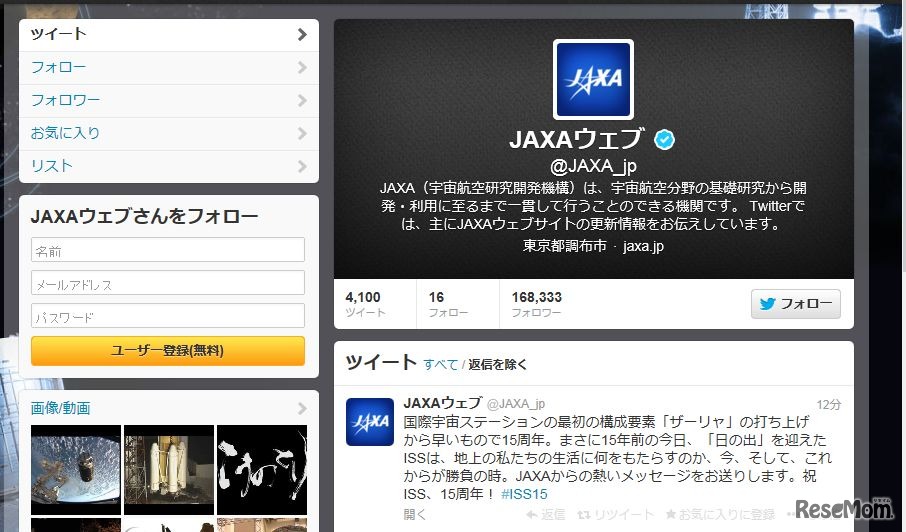Open the #ISS15 hashtag link
Screen dimensions: 906x532
(x=524, y=494)
